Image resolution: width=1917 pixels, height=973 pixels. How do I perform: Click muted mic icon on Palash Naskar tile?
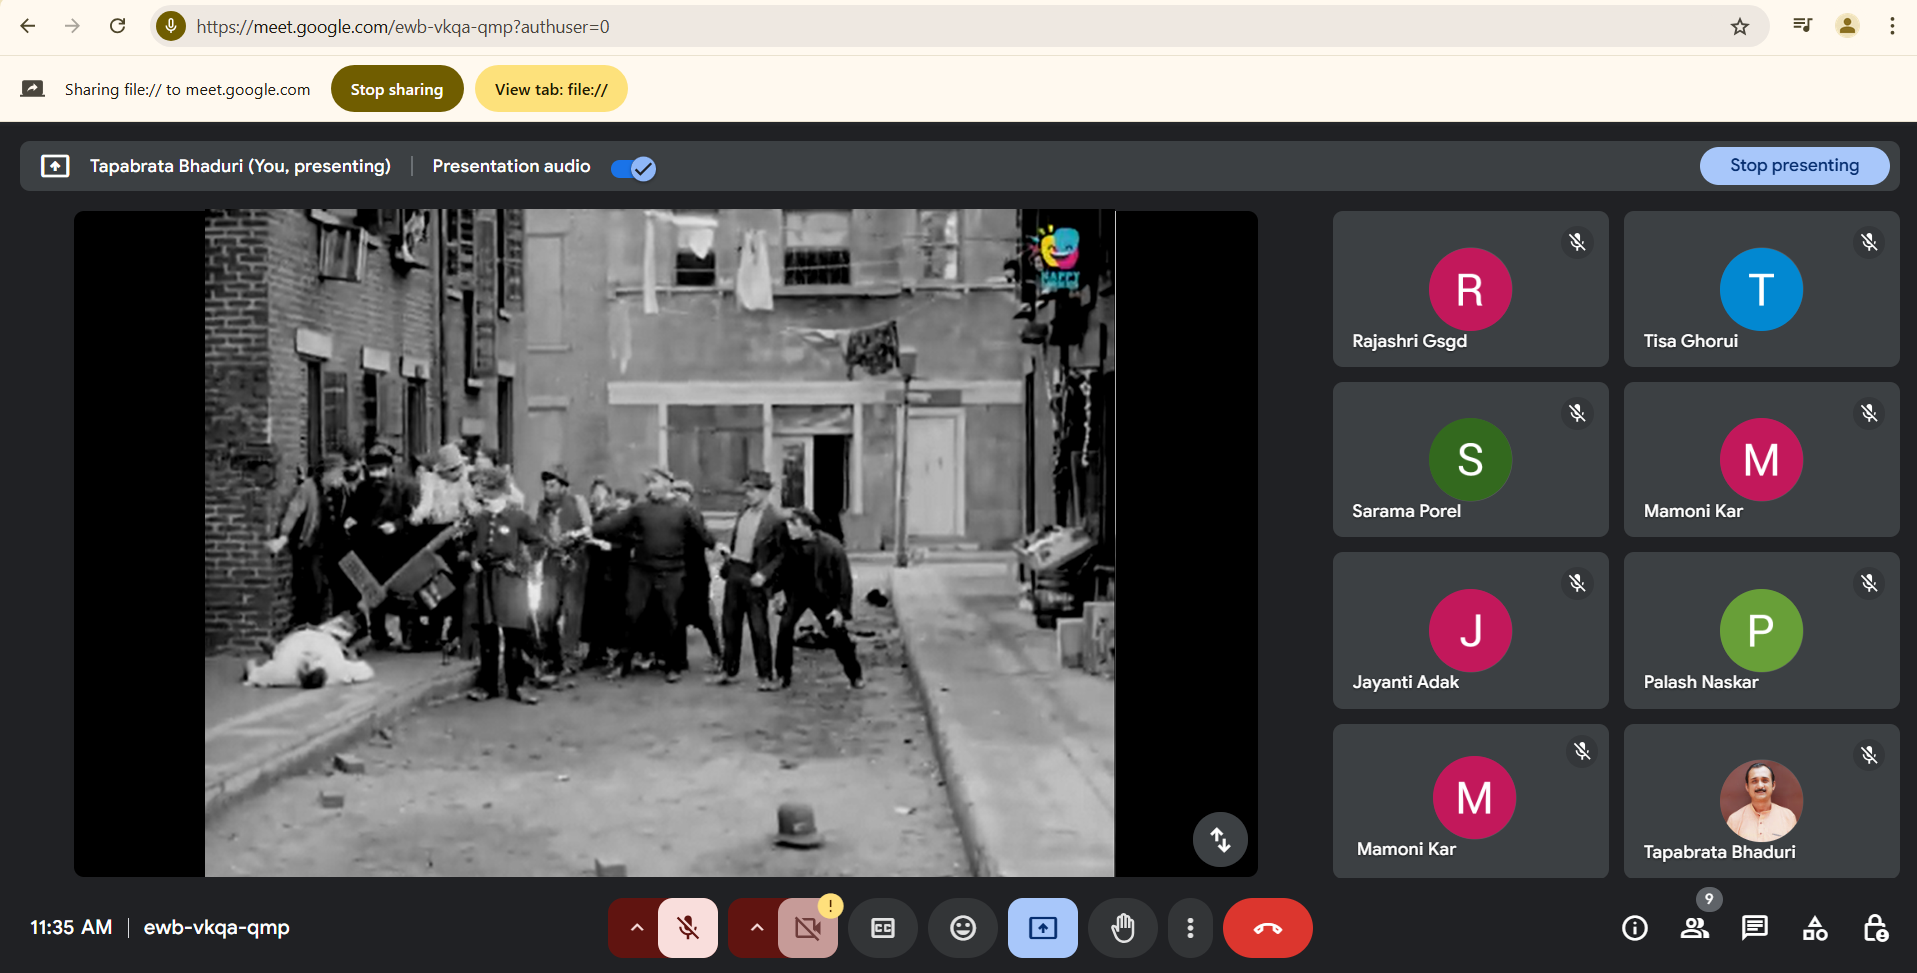tap(1869, 583)
